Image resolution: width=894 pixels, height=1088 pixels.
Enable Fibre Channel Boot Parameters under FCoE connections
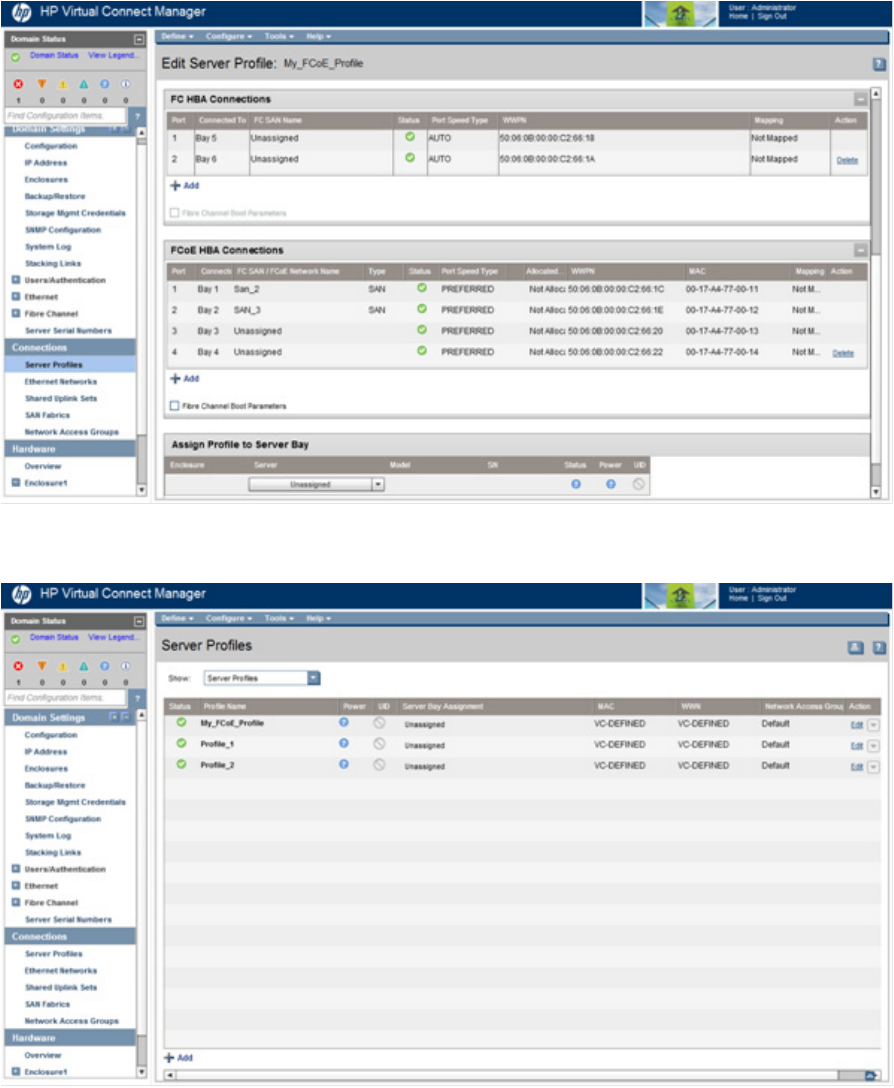(175, 406)
